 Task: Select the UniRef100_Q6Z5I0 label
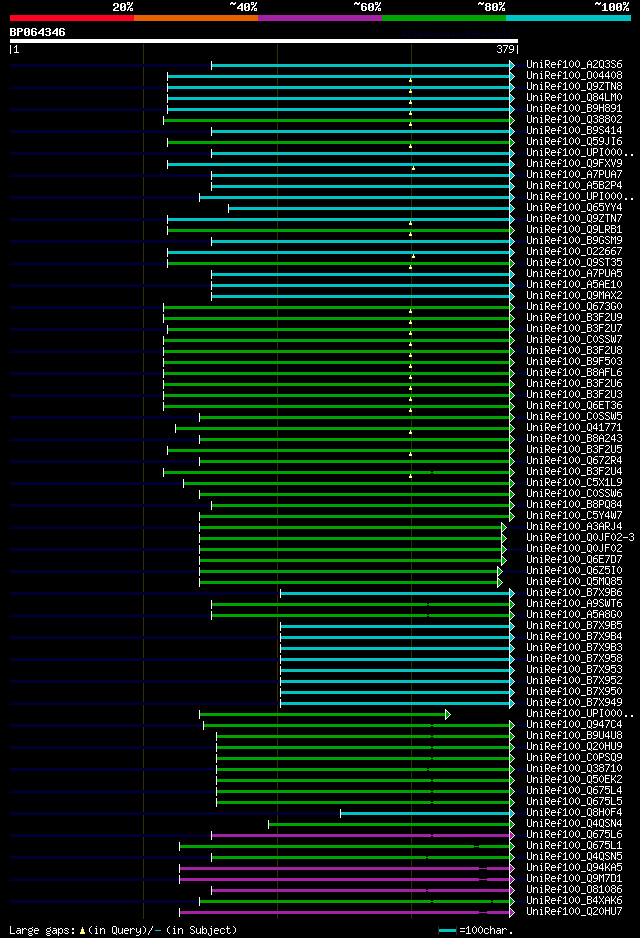574,571
